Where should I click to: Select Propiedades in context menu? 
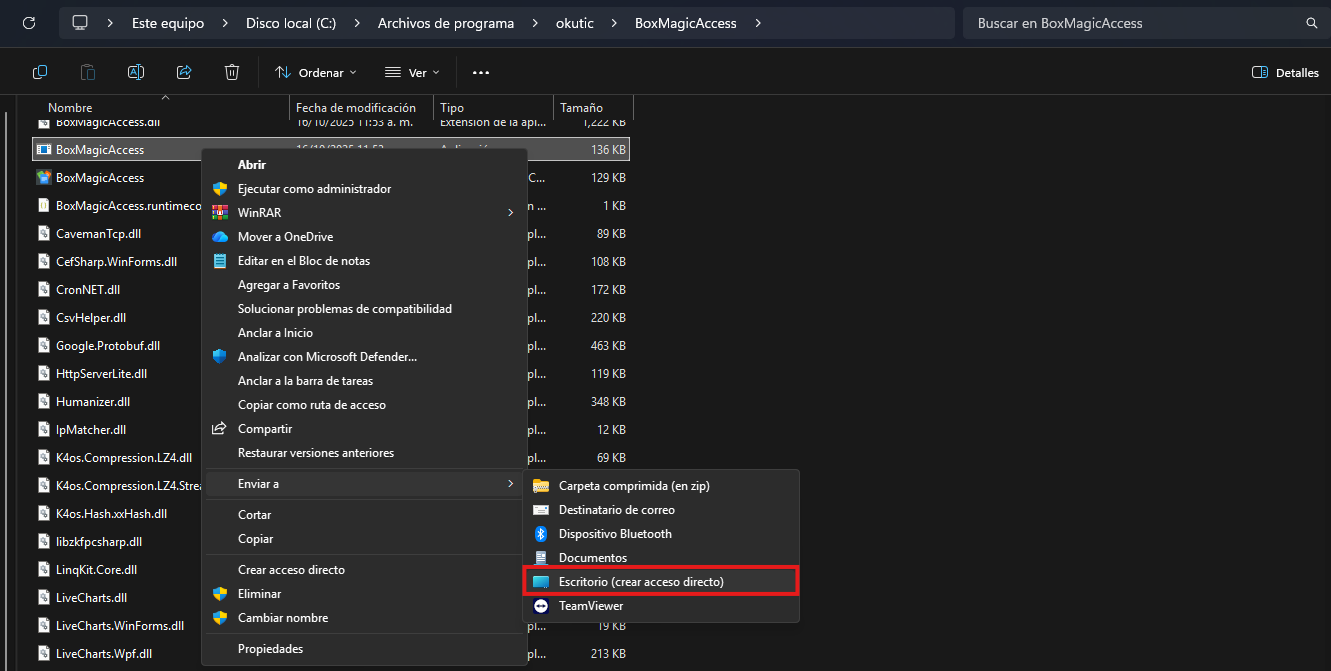[270, 649]
